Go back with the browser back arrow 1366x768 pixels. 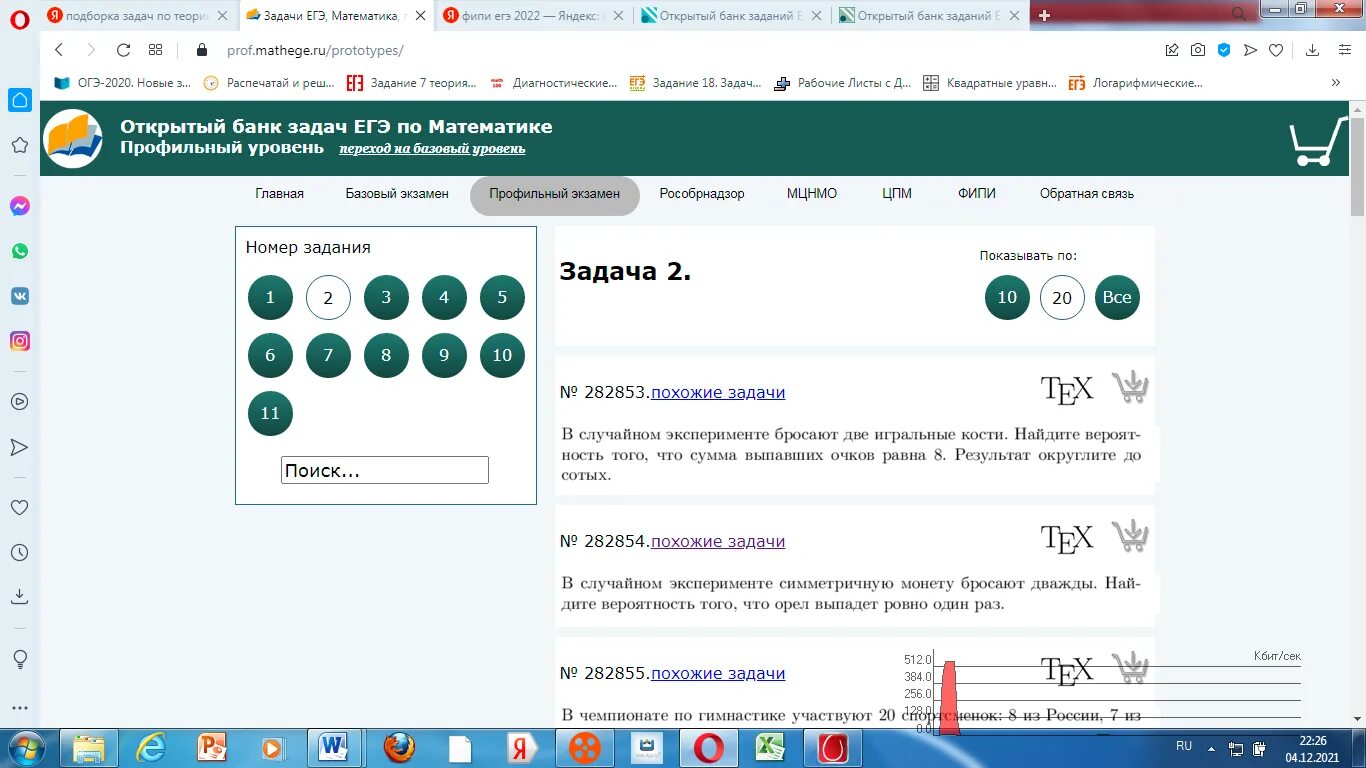click(59, 50)
